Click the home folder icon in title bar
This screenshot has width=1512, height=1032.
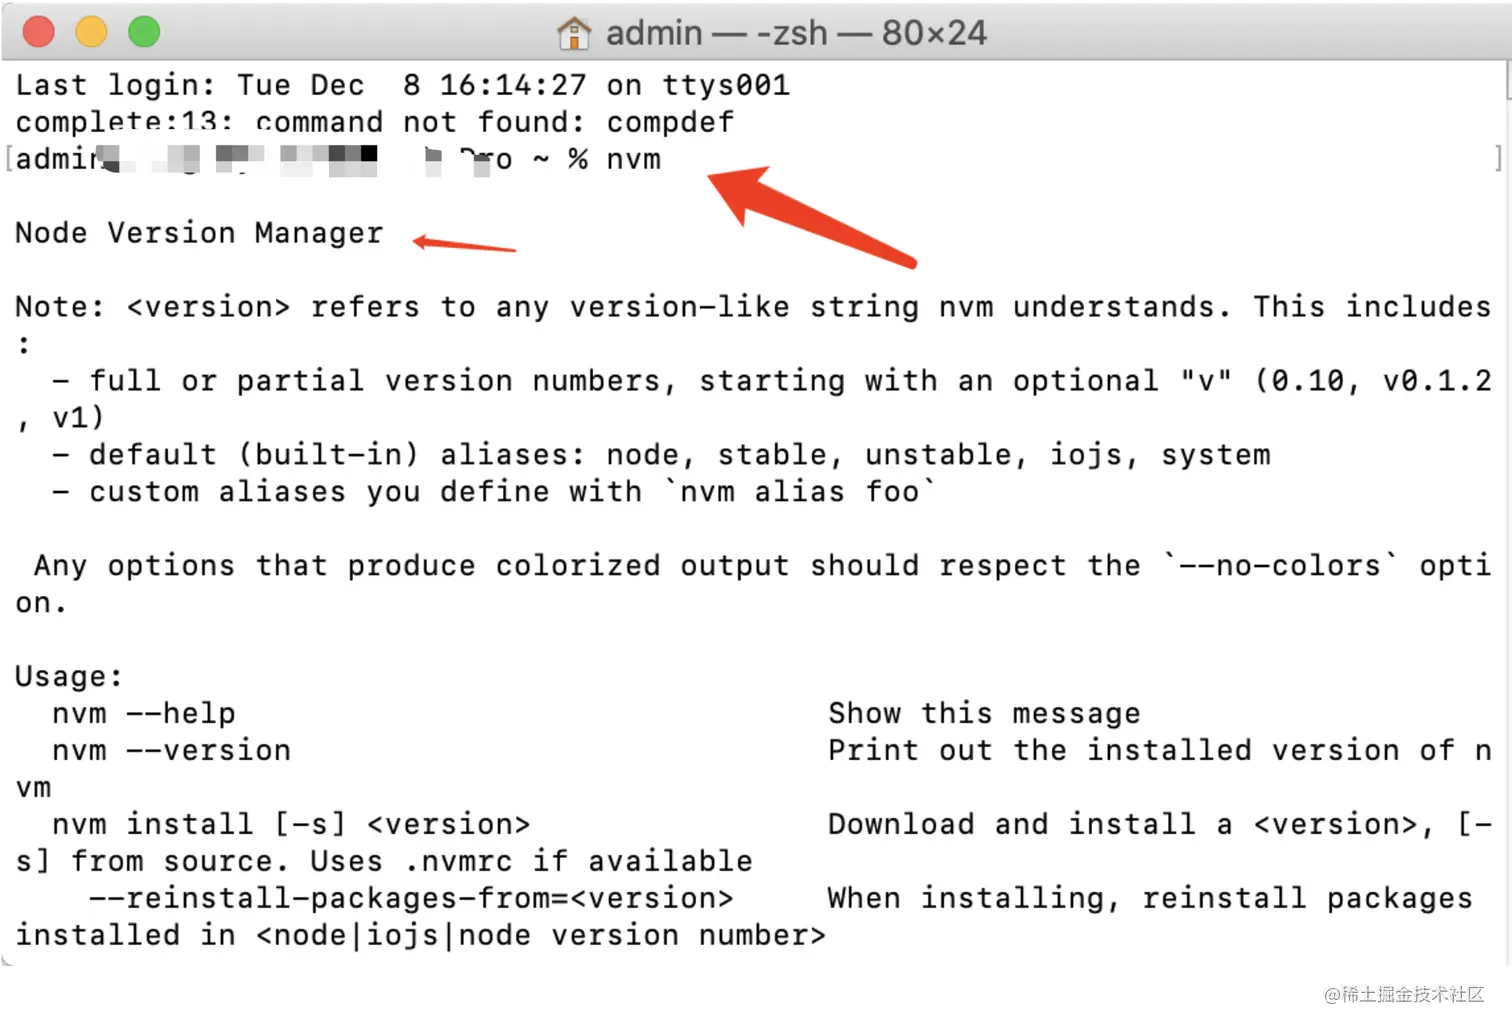574,33
